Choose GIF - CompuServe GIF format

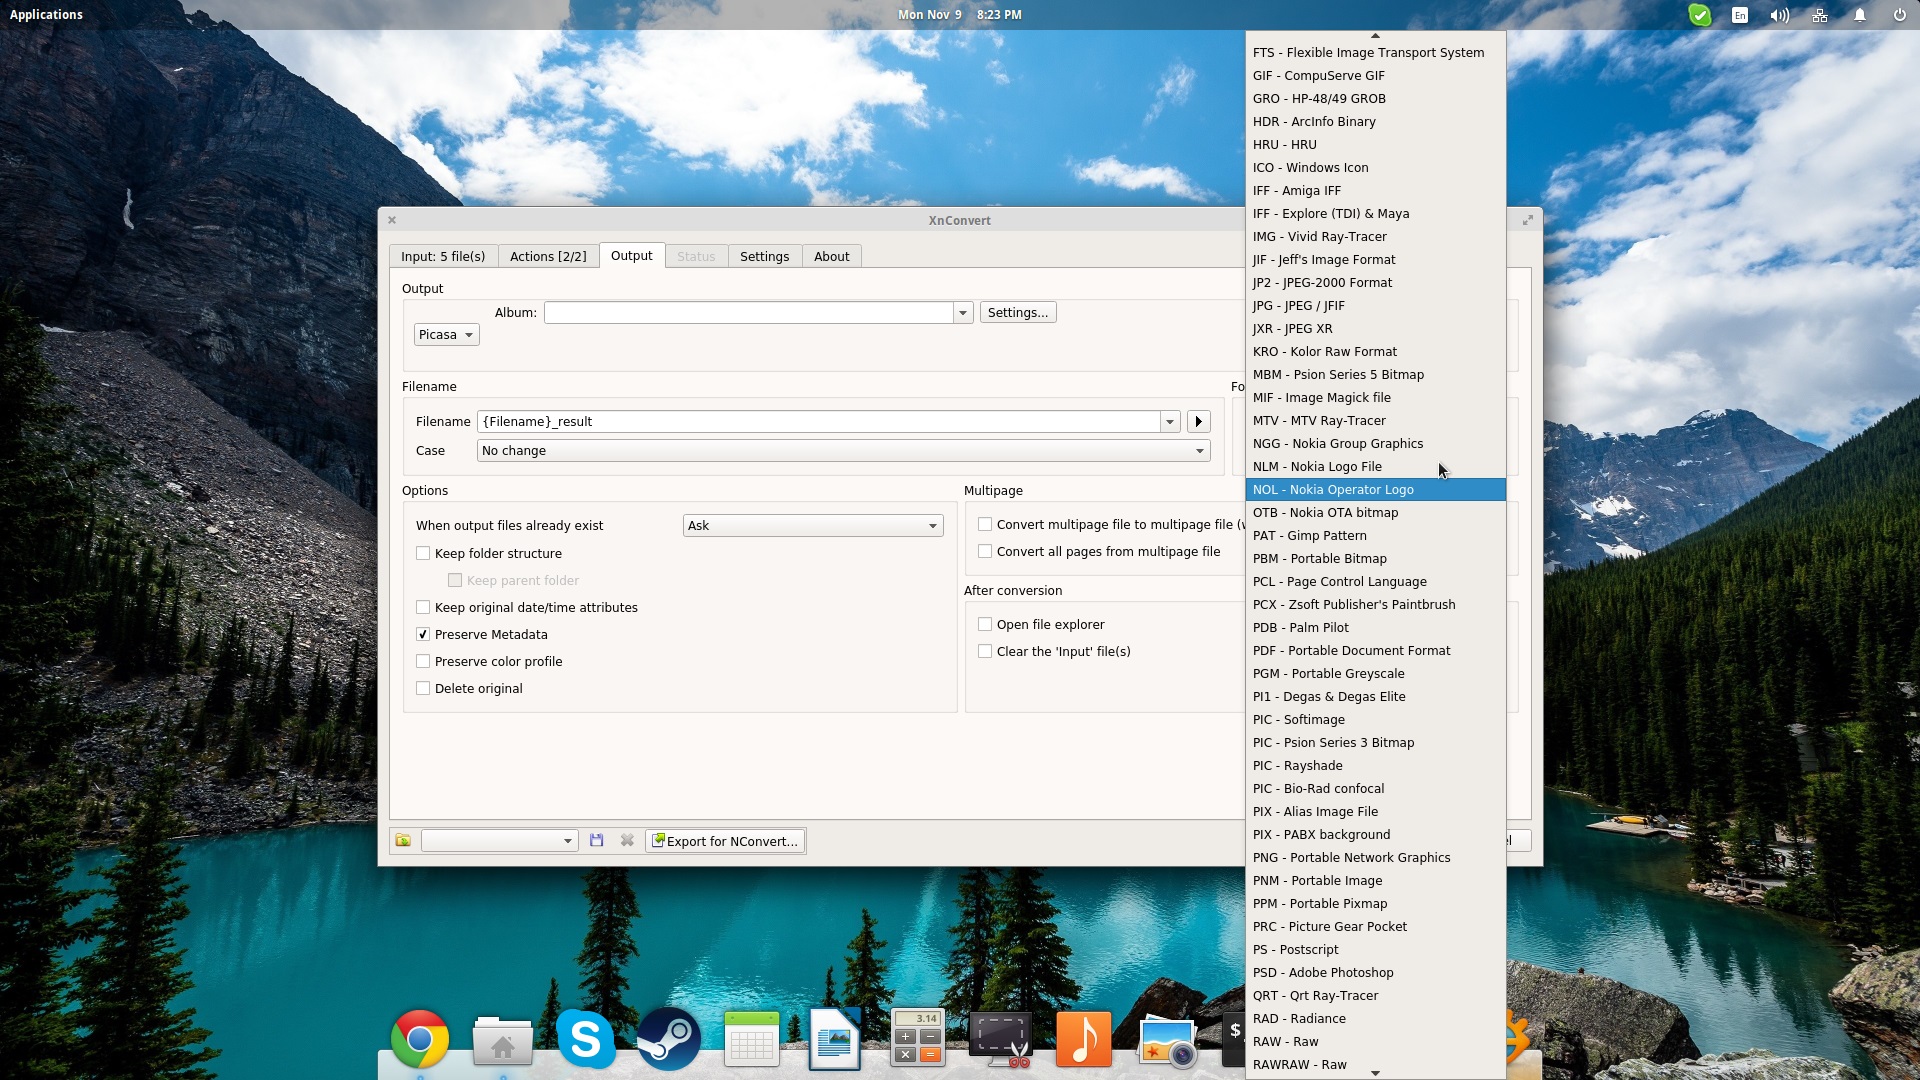pyautogui.click(x=1375, y=76)
